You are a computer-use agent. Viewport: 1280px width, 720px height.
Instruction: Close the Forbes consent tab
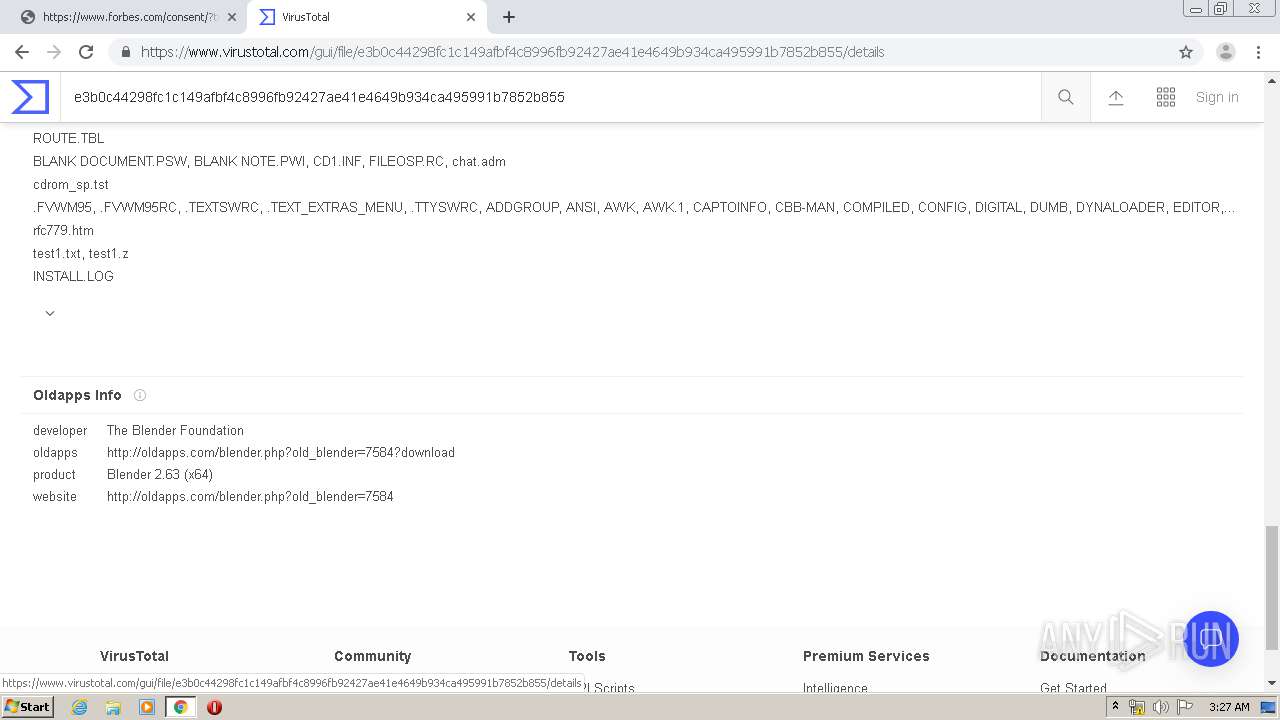(x=231, y=17)
